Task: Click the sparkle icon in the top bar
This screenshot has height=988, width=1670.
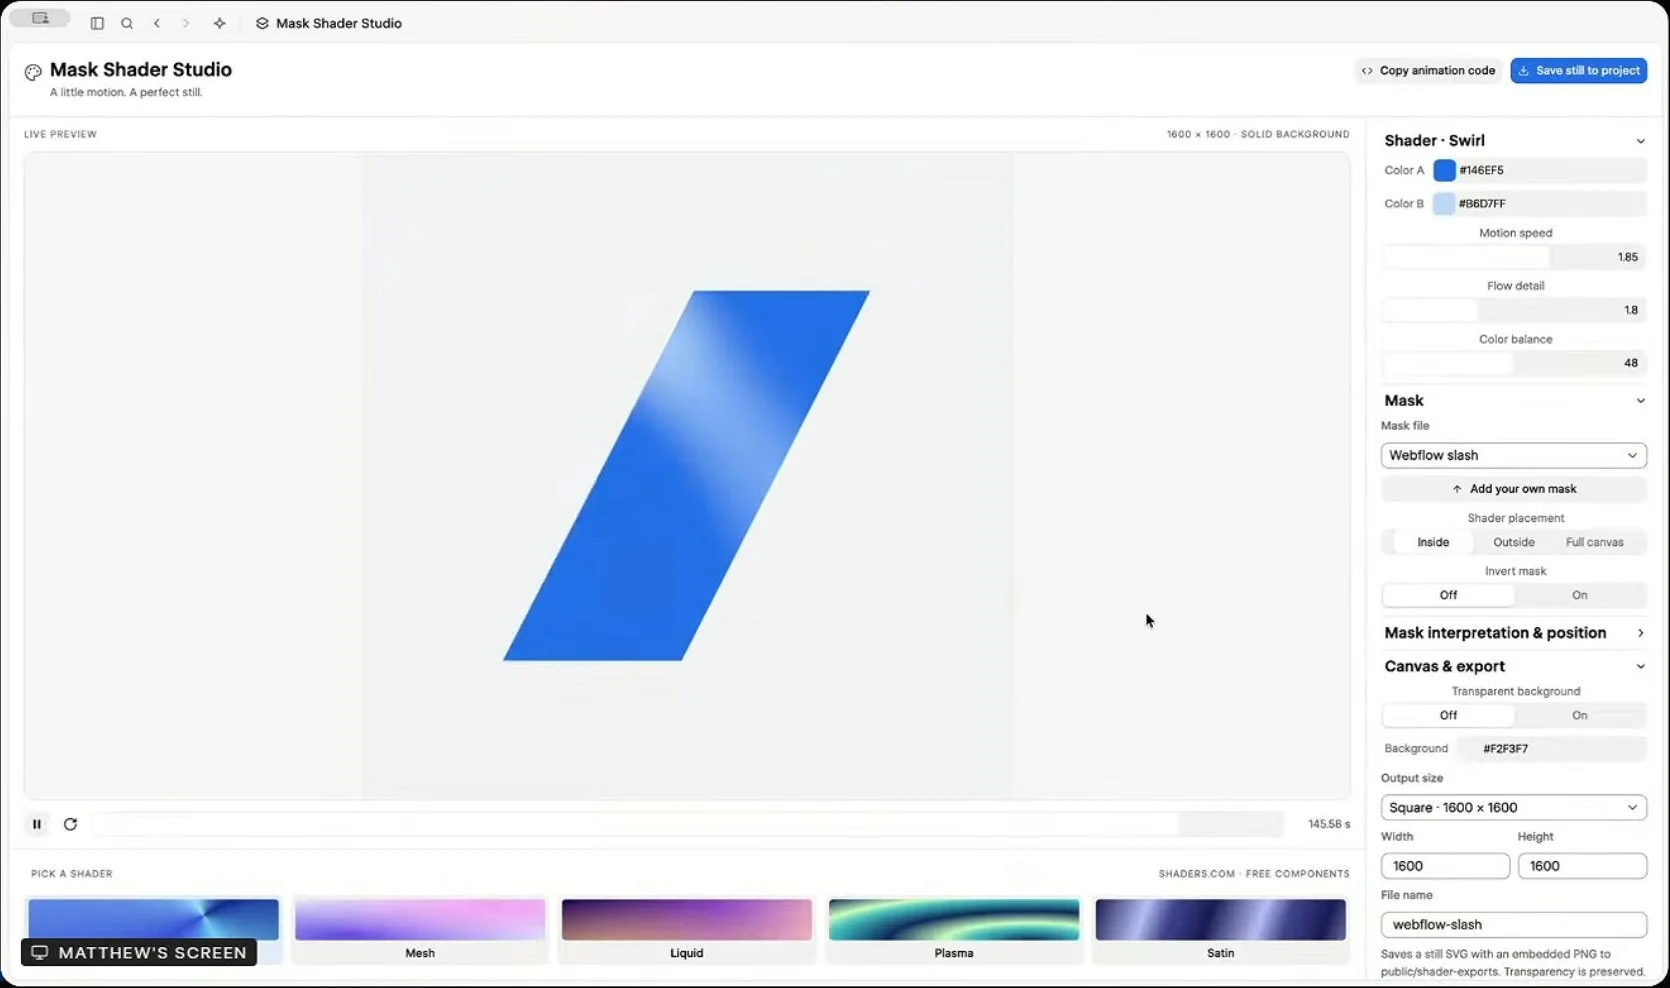Action: tap(219, 23)
